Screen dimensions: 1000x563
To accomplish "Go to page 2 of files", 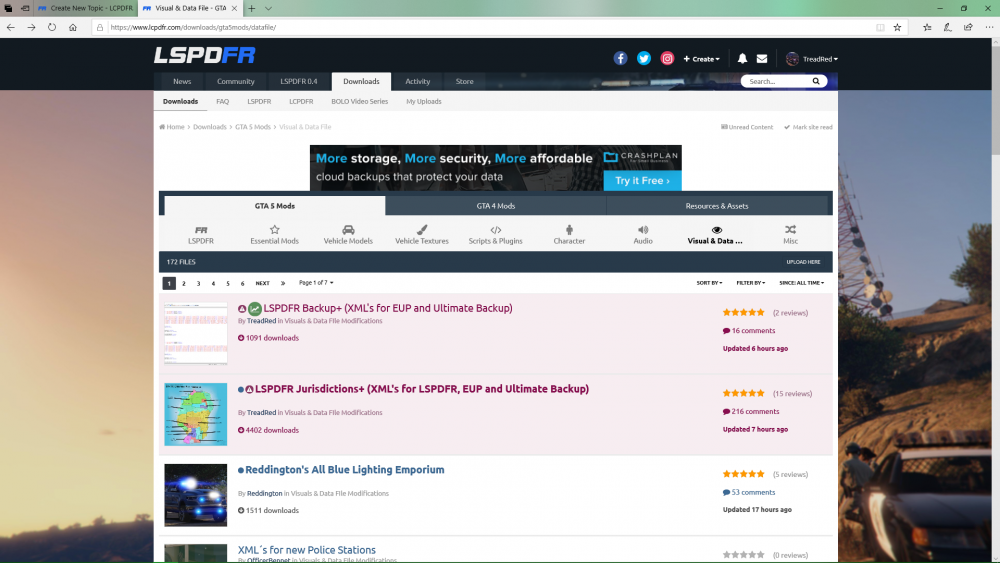I will tap(184, 283).
